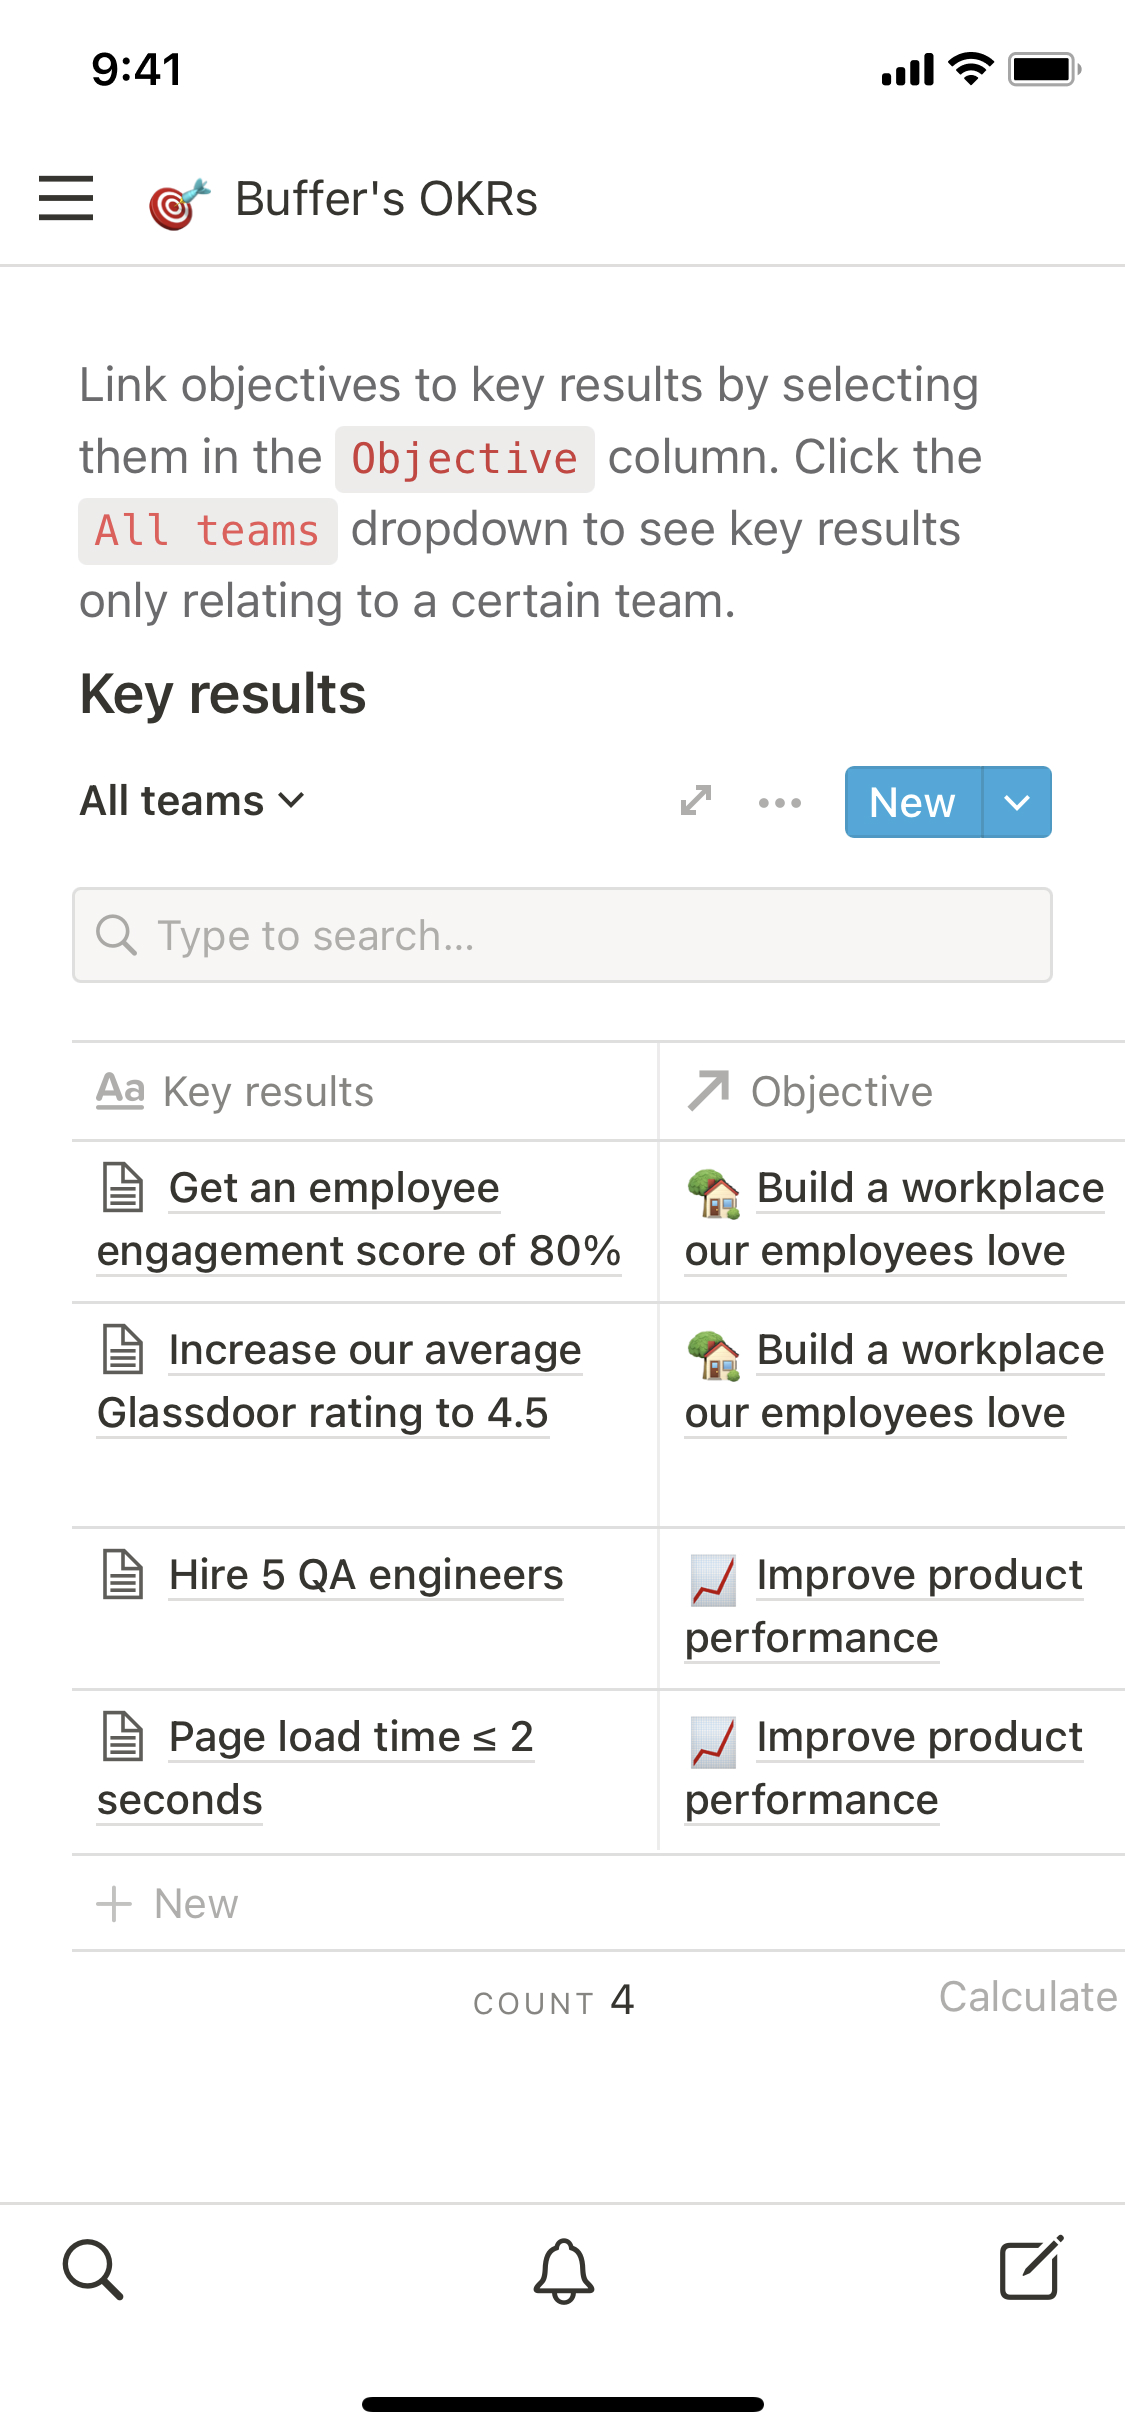Open the Objective column header
1125x2436 pixels.
coord(841,1092)
